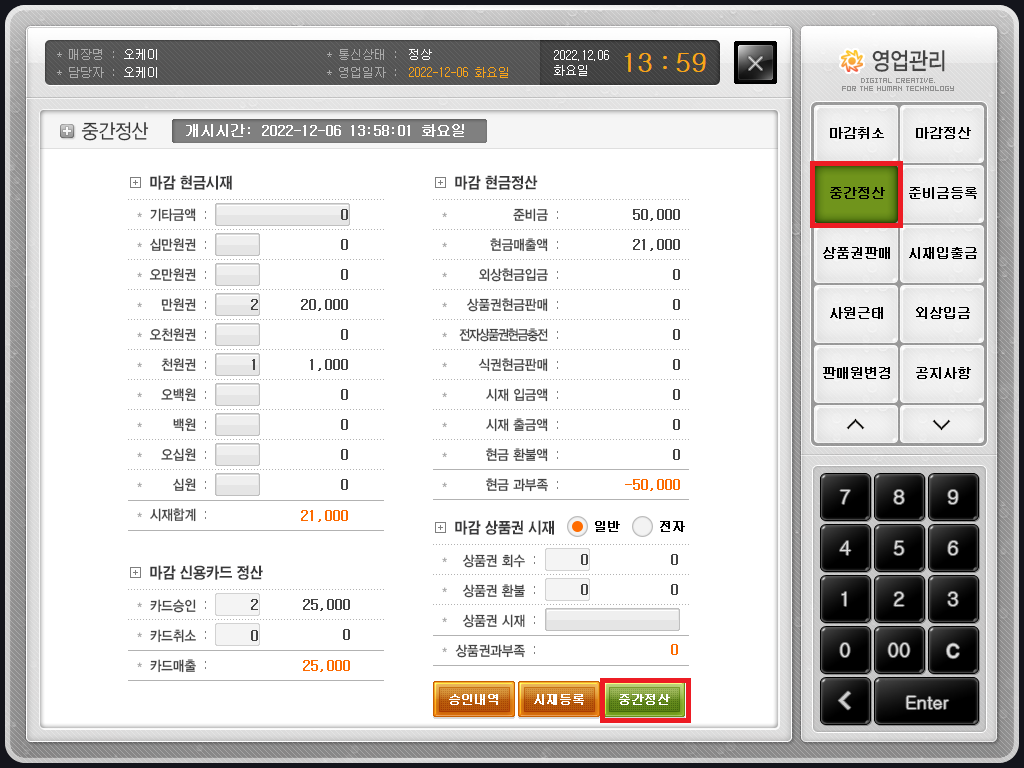
Task: Click the 오만원권 count field
Action: pyautogui.click(x=237, y=275)
